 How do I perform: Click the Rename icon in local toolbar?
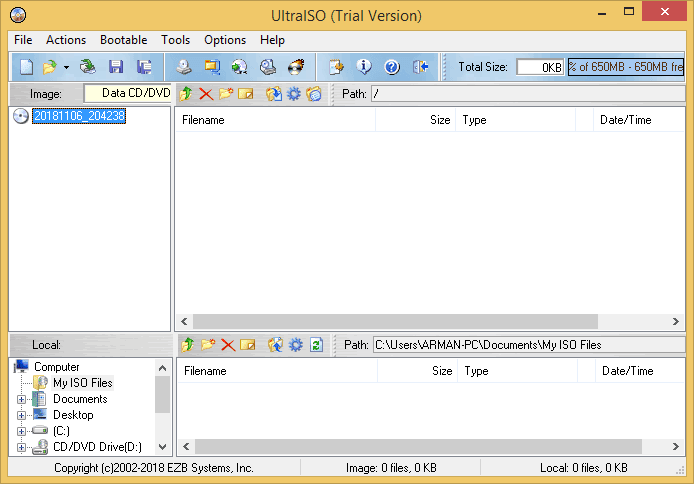(248, 345)
